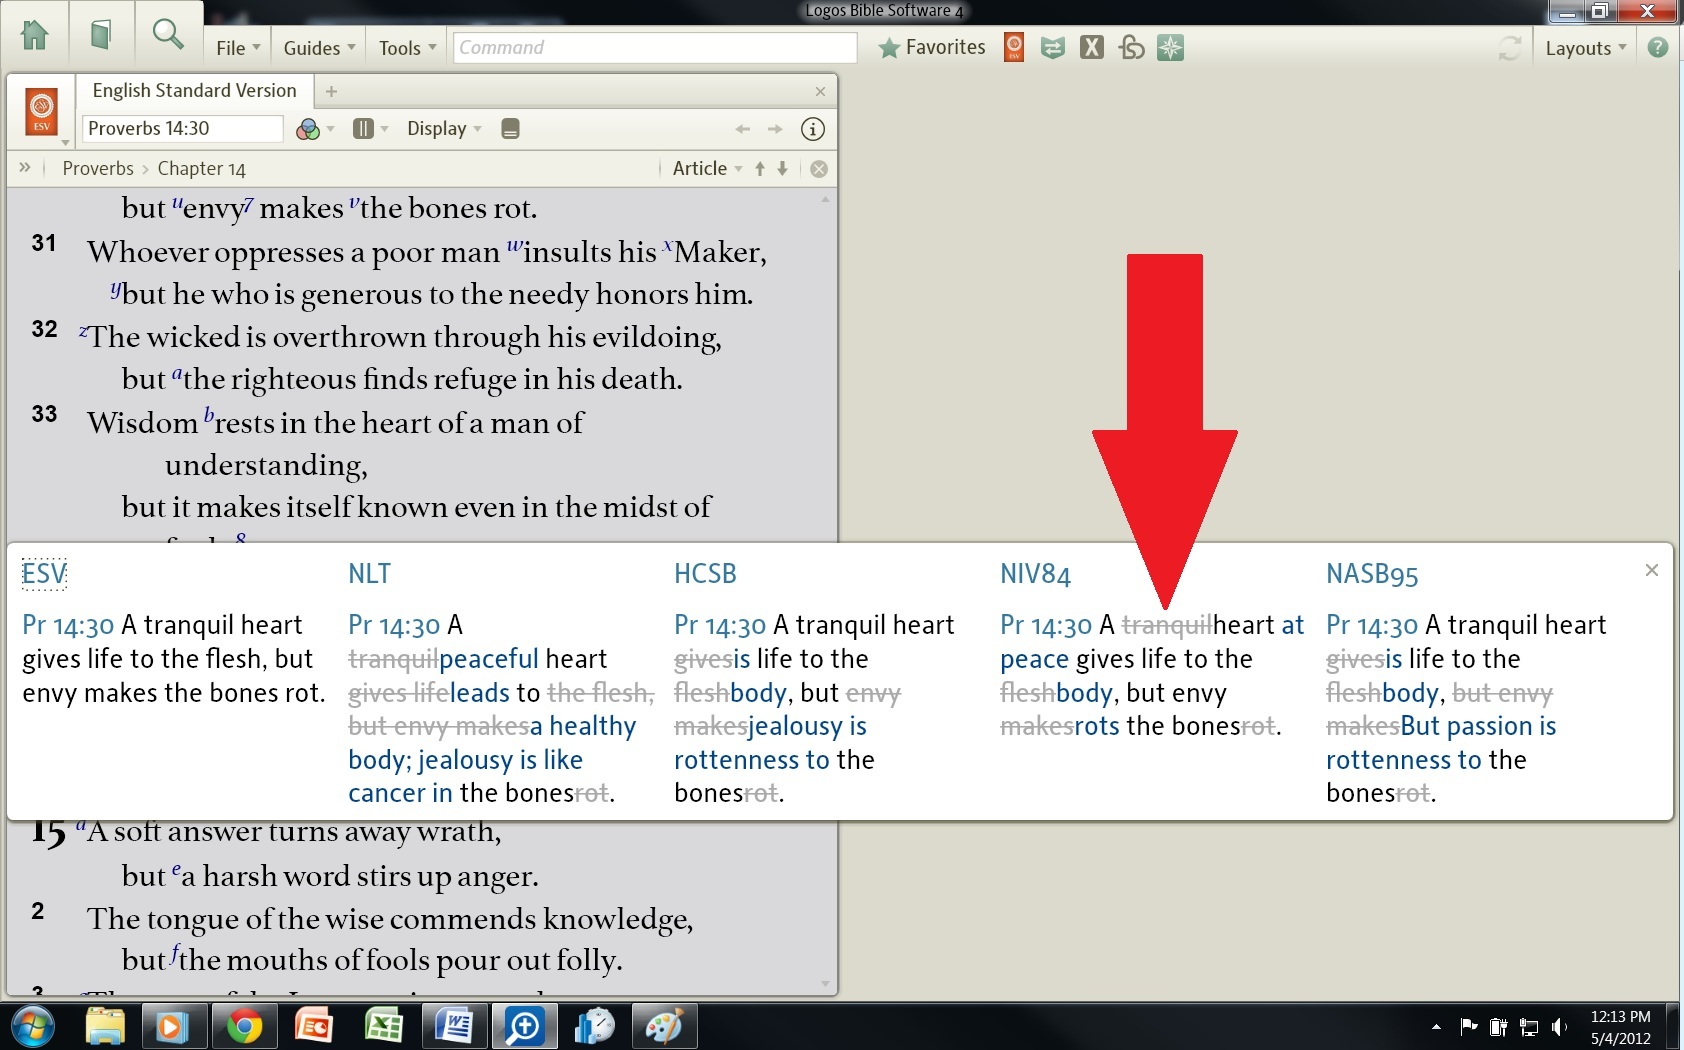Screen dimensions: 1684x1050
Task: Click the scroll down arrow in ESV panel
Action: (x=825, y=984)
